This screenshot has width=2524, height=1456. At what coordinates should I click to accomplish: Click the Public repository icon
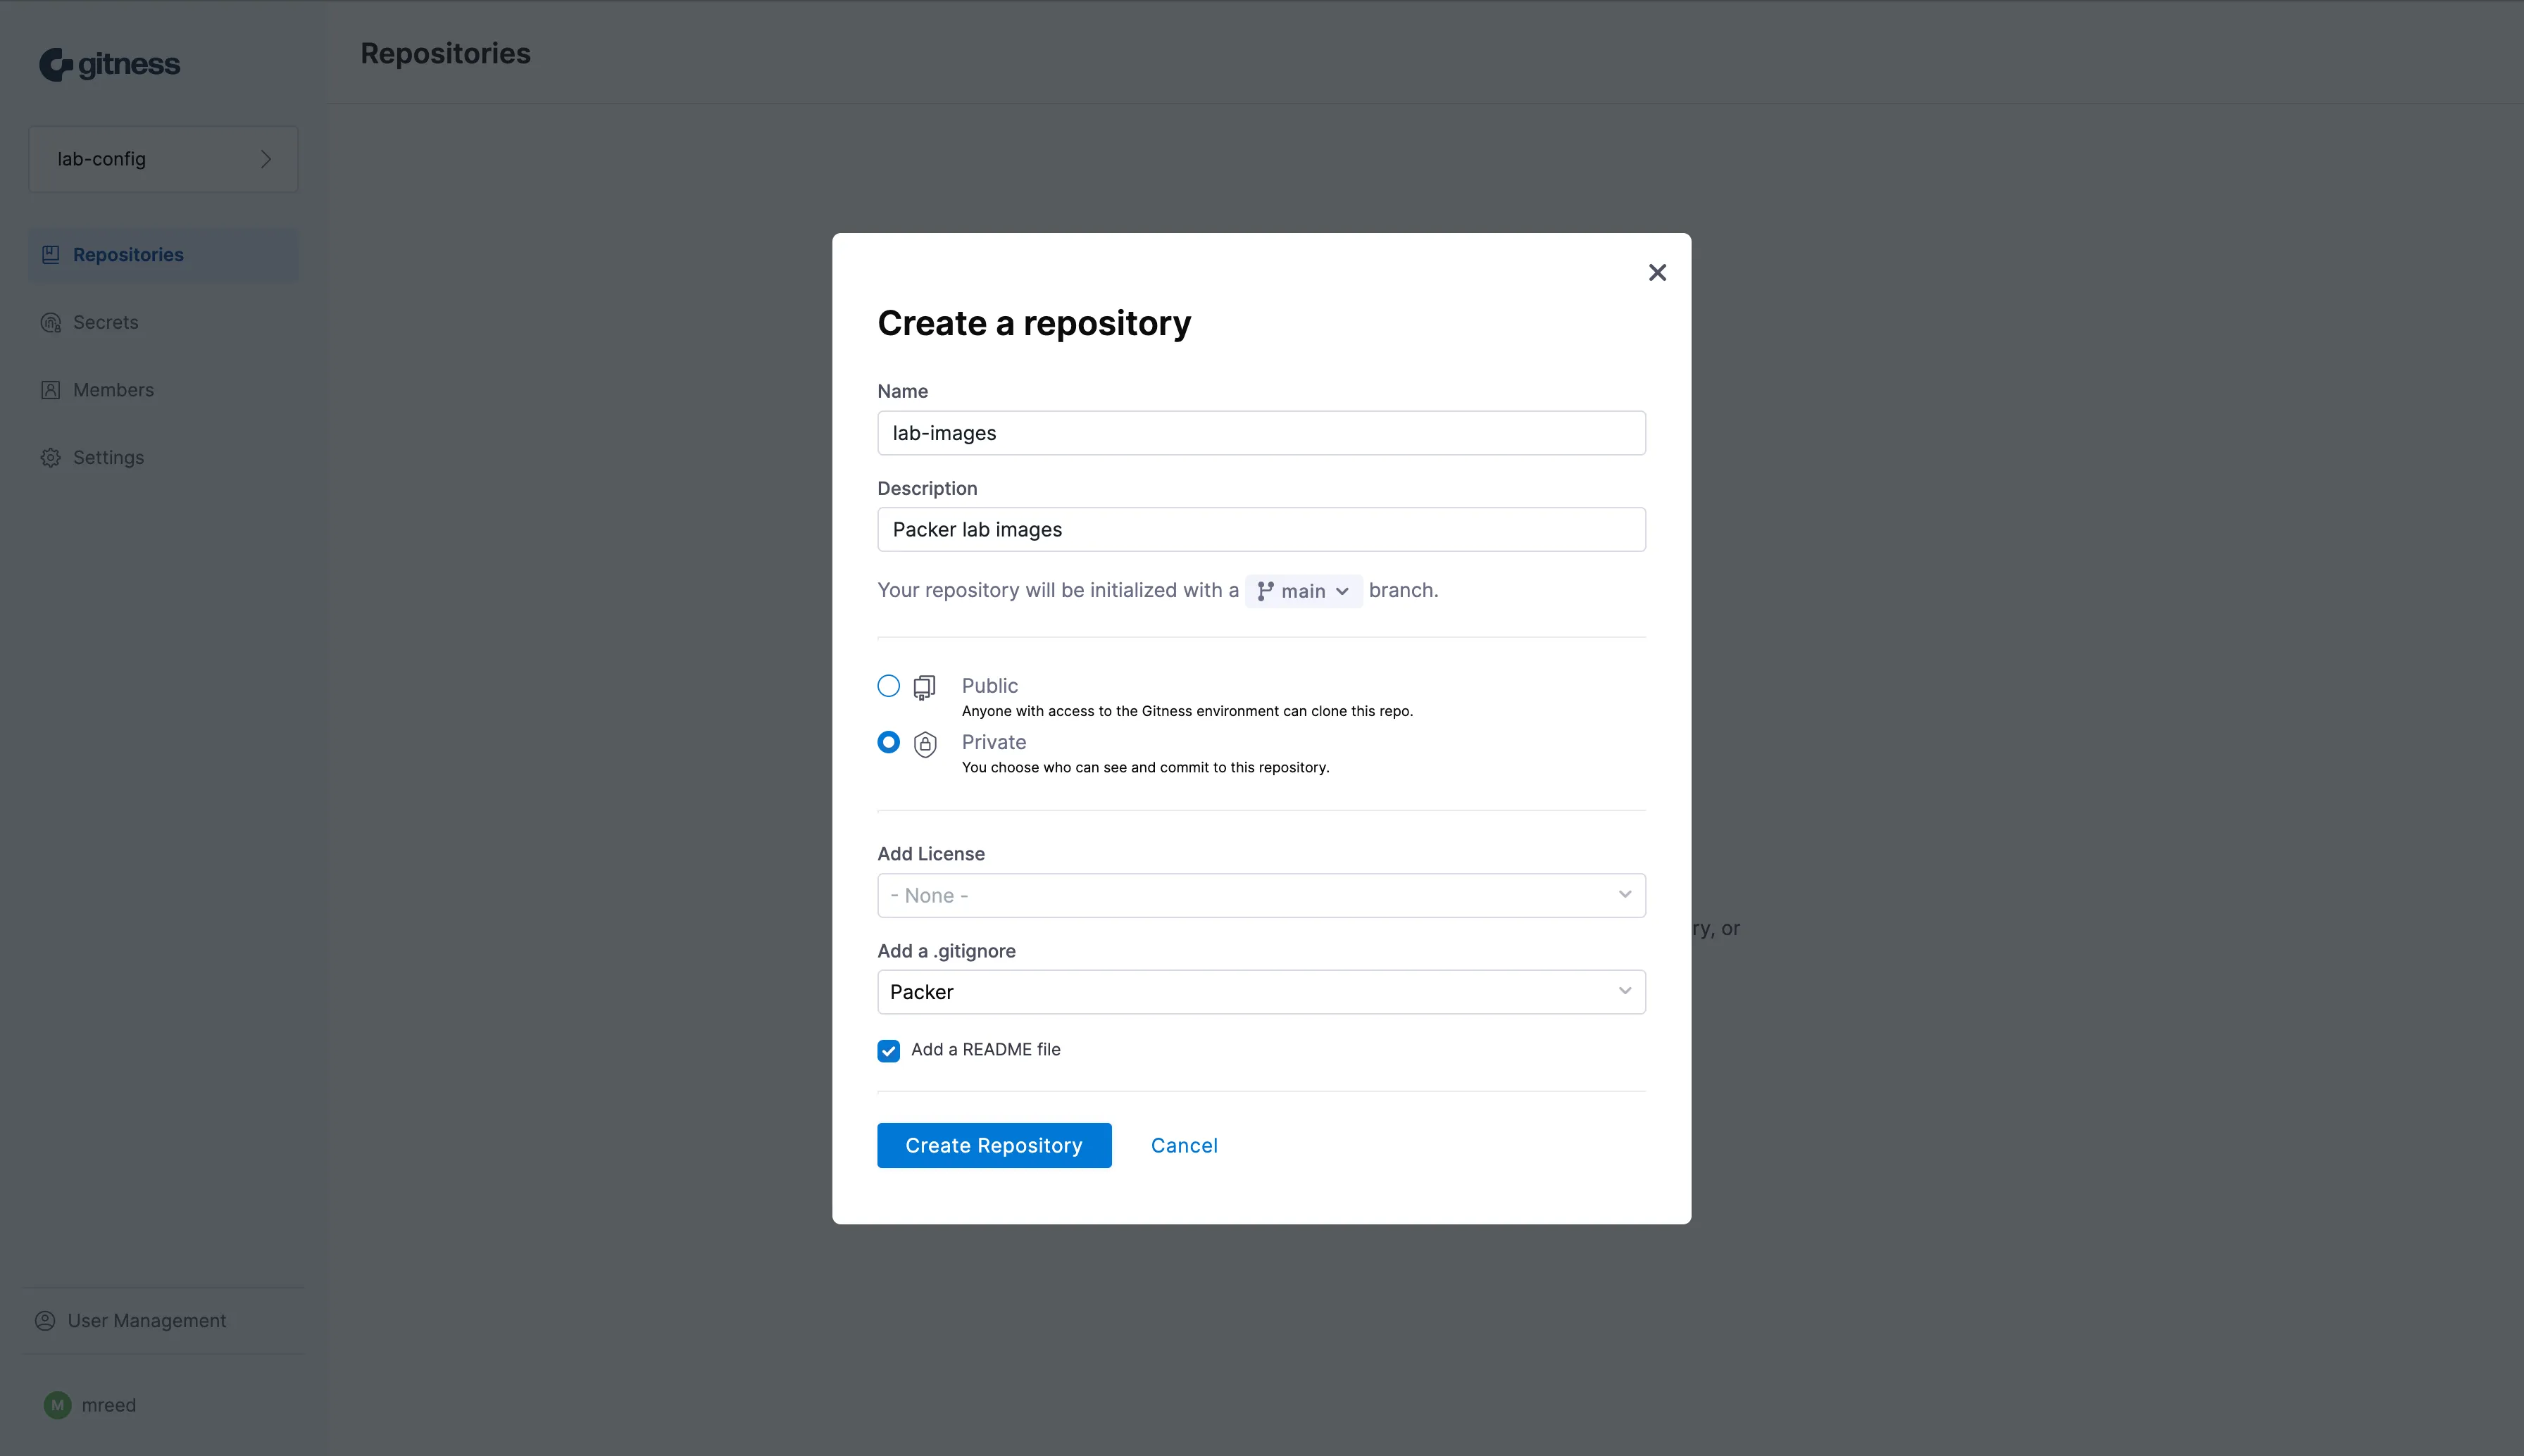925,687
